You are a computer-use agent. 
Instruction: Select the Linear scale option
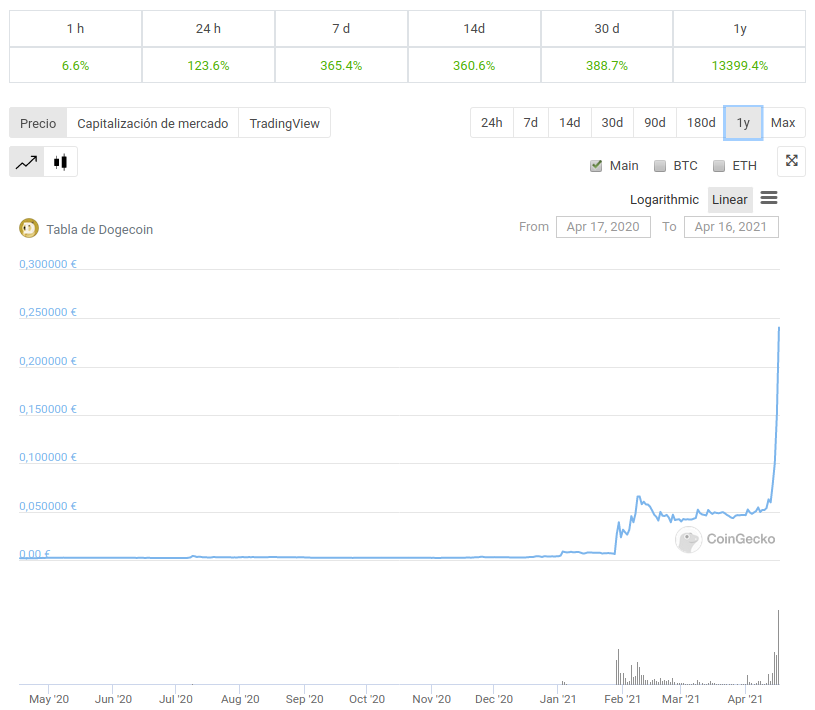coord(730,200)
